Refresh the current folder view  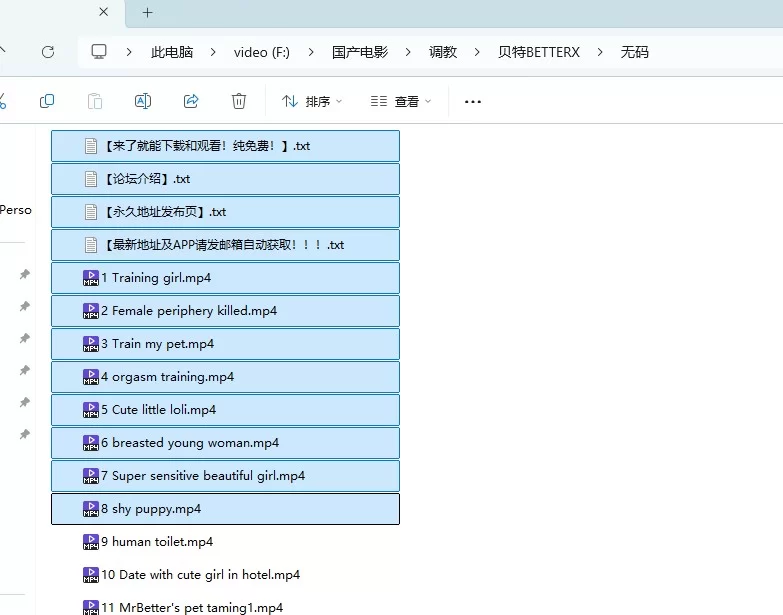pyautogui.click(x=48, y=52)
